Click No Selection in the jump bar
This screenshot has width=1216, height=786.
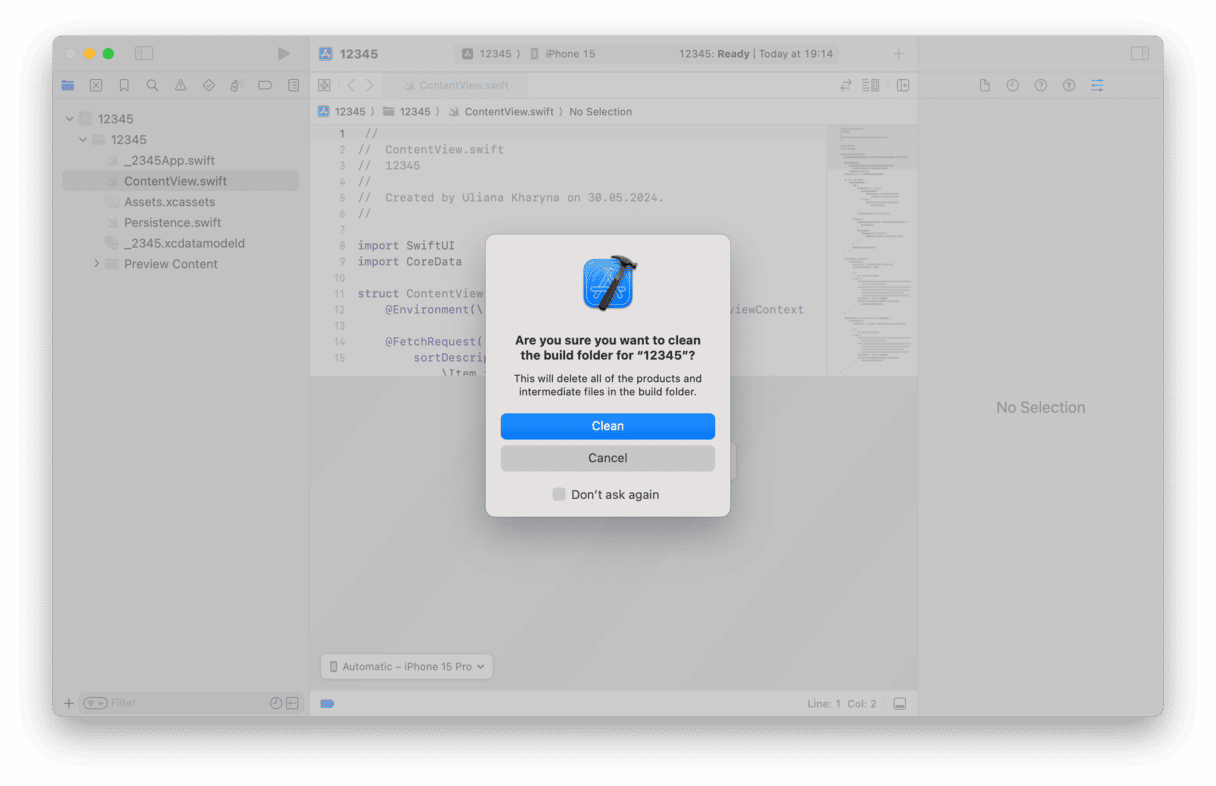(x=600, y=112)
